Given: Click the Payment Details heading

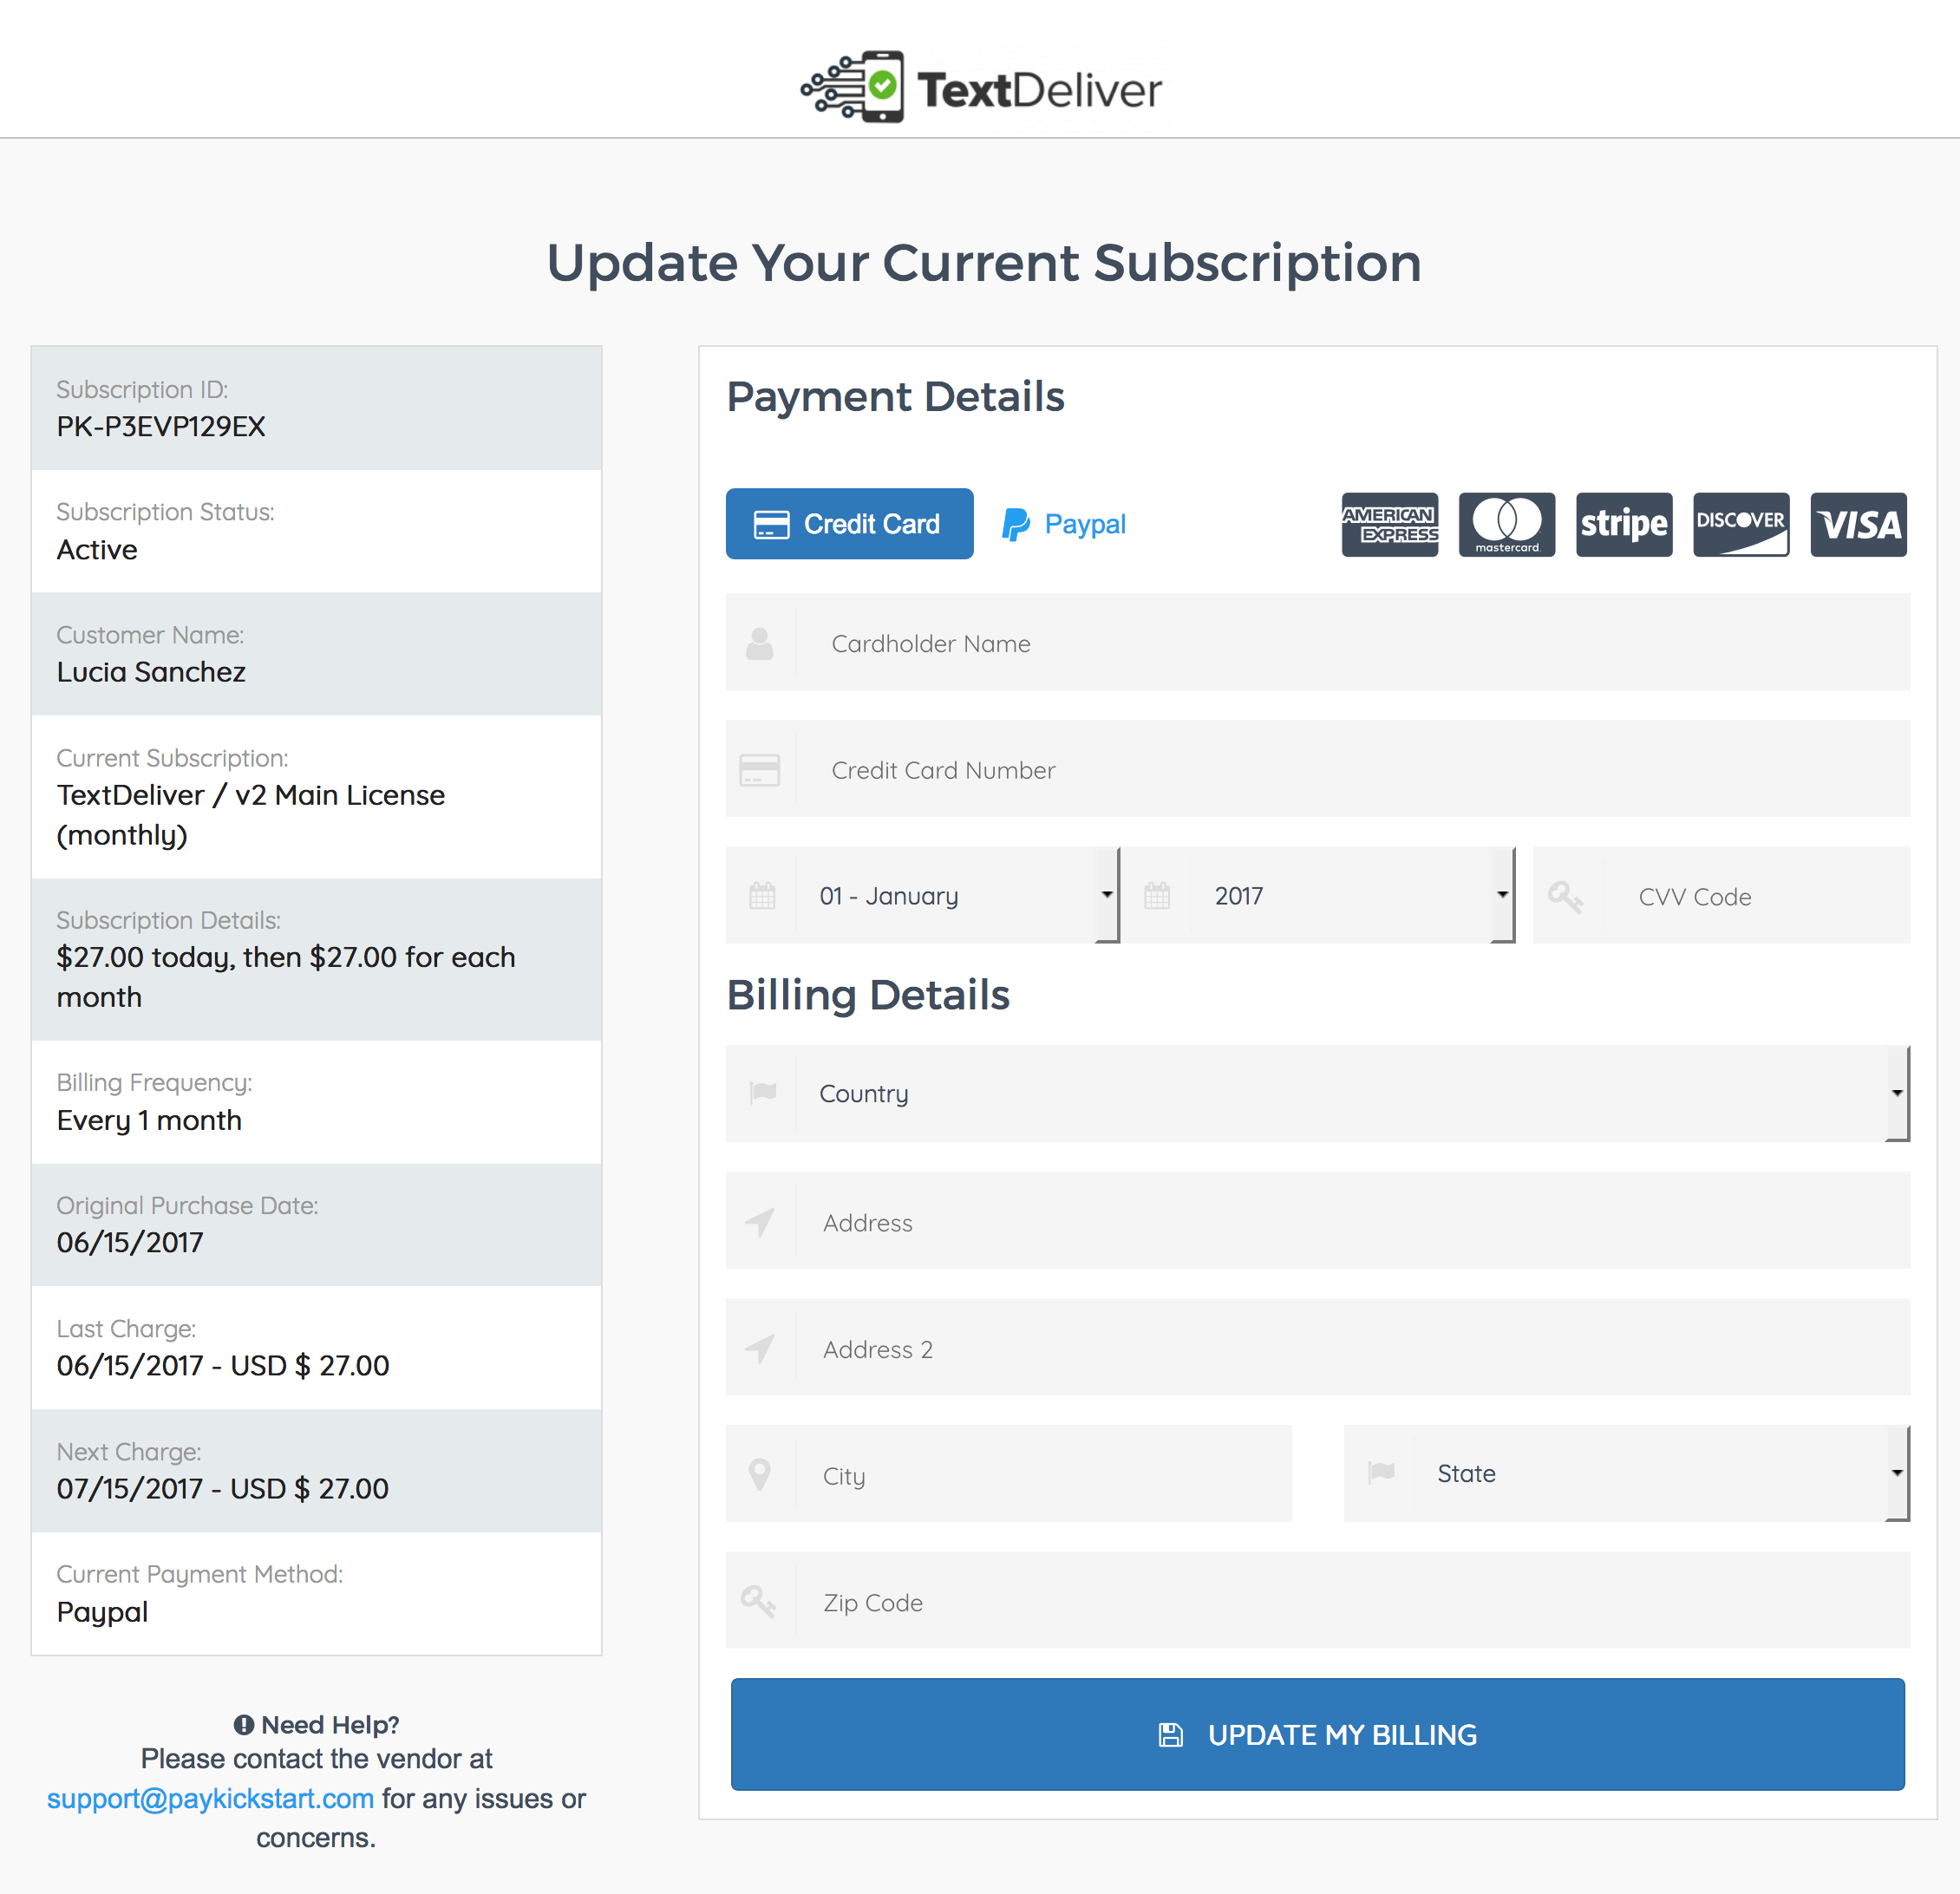Looking at the screenshot, I should pos(895,397).
